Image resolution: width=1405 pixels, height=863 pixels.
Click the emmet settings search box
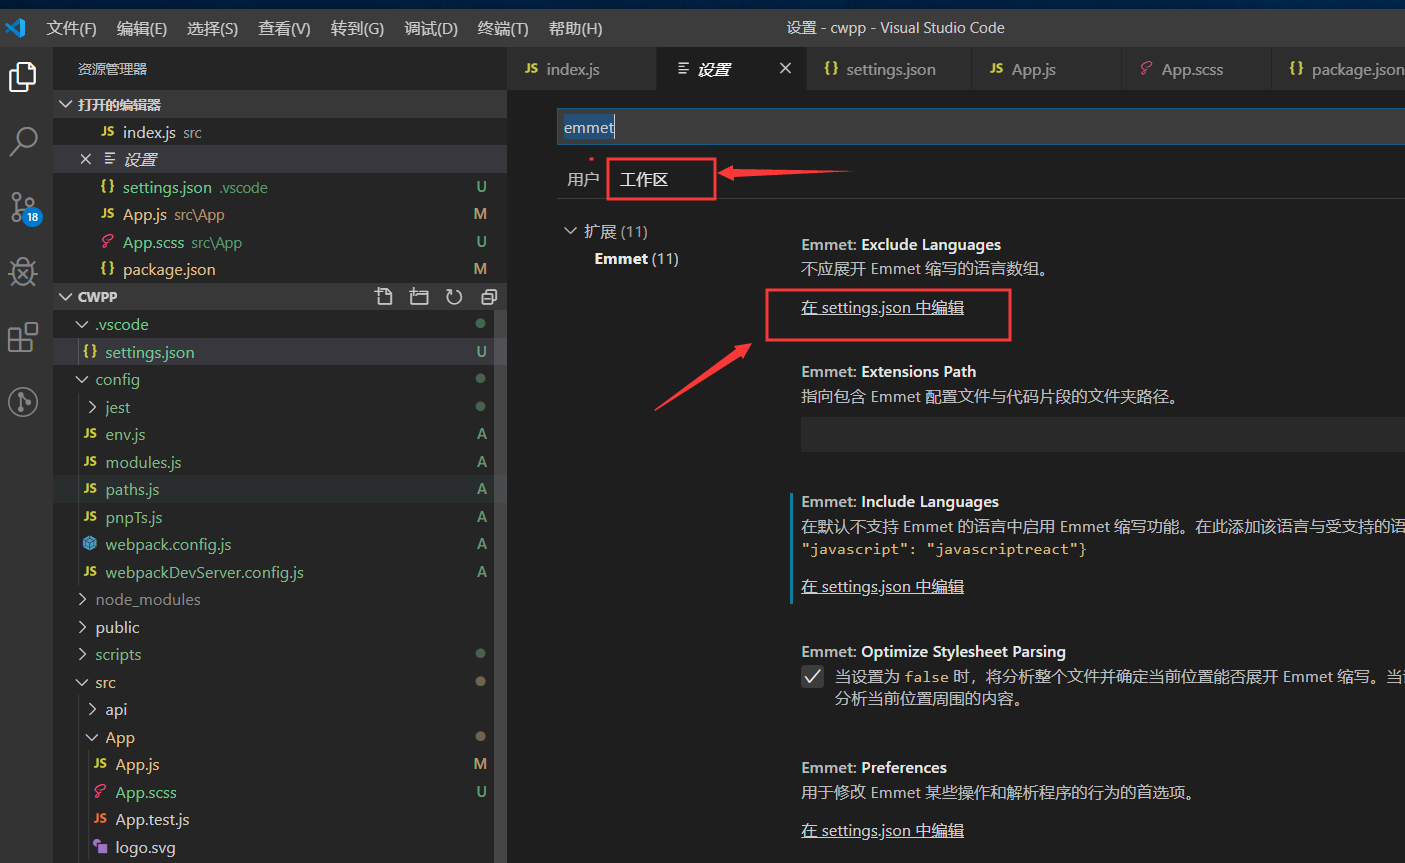(x=981, y=127)
